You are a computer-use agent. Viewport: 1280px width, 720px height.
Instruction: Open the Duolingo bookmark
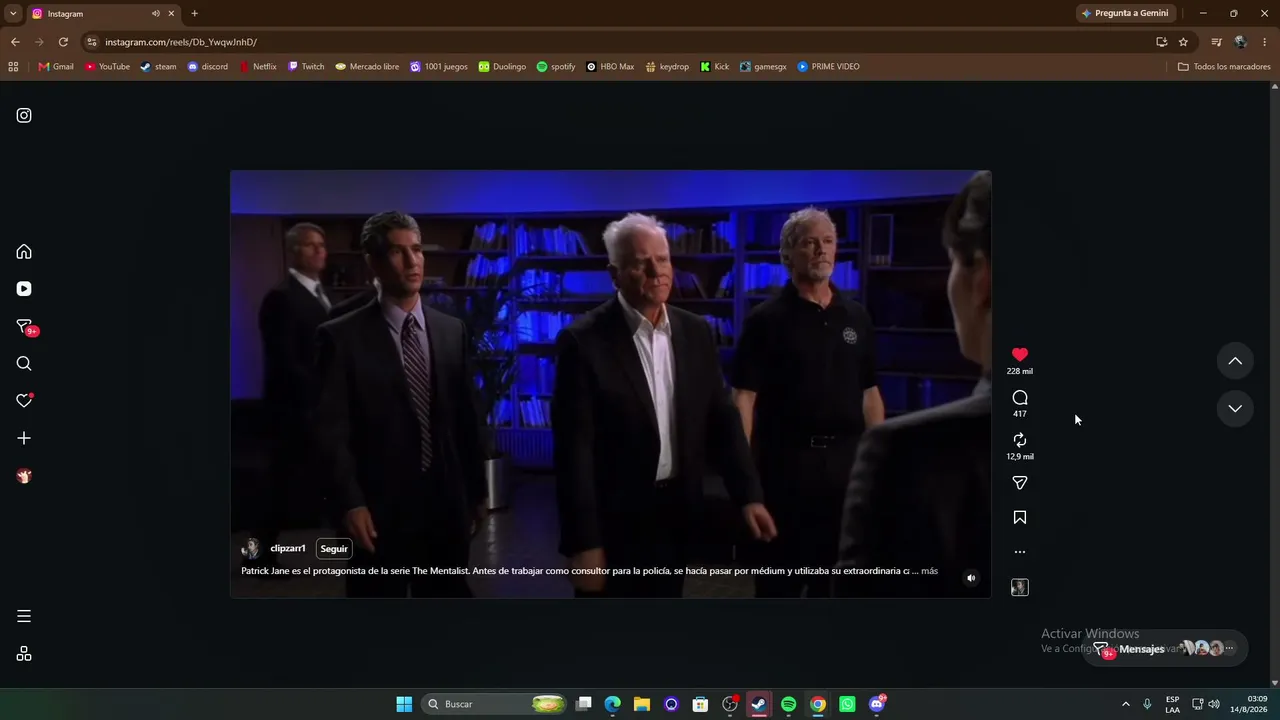tap(502, 67)
